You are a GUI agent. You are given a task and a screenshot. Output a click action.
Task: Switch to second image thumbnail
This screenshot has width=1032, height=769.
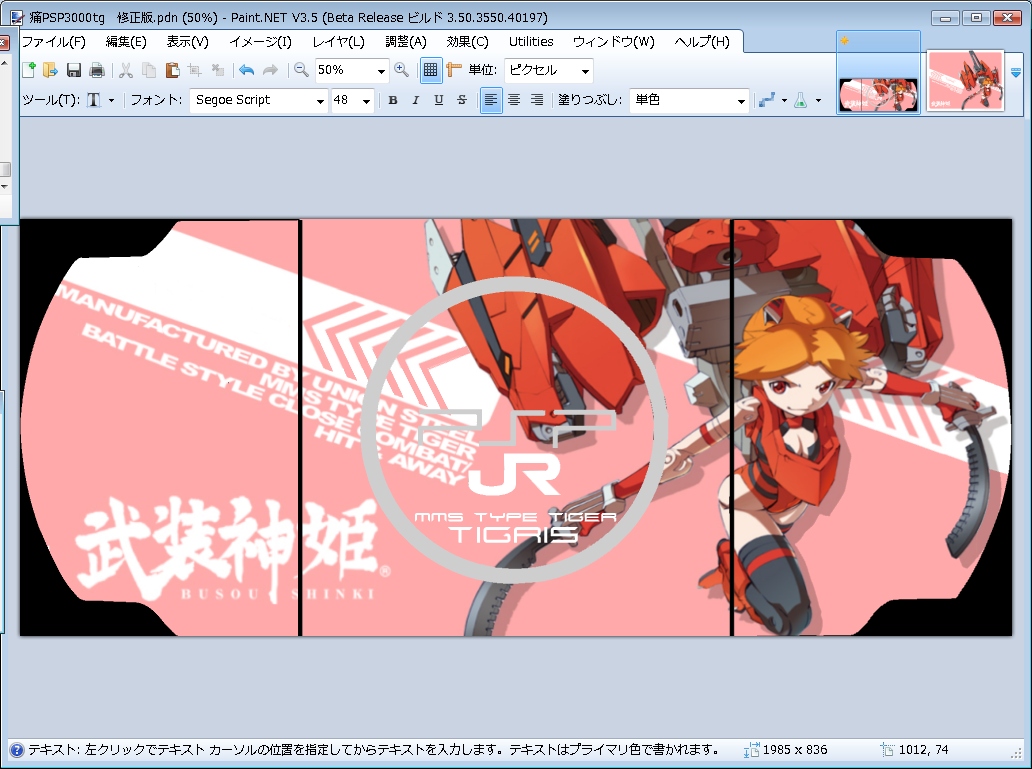[x=966, y=80]
